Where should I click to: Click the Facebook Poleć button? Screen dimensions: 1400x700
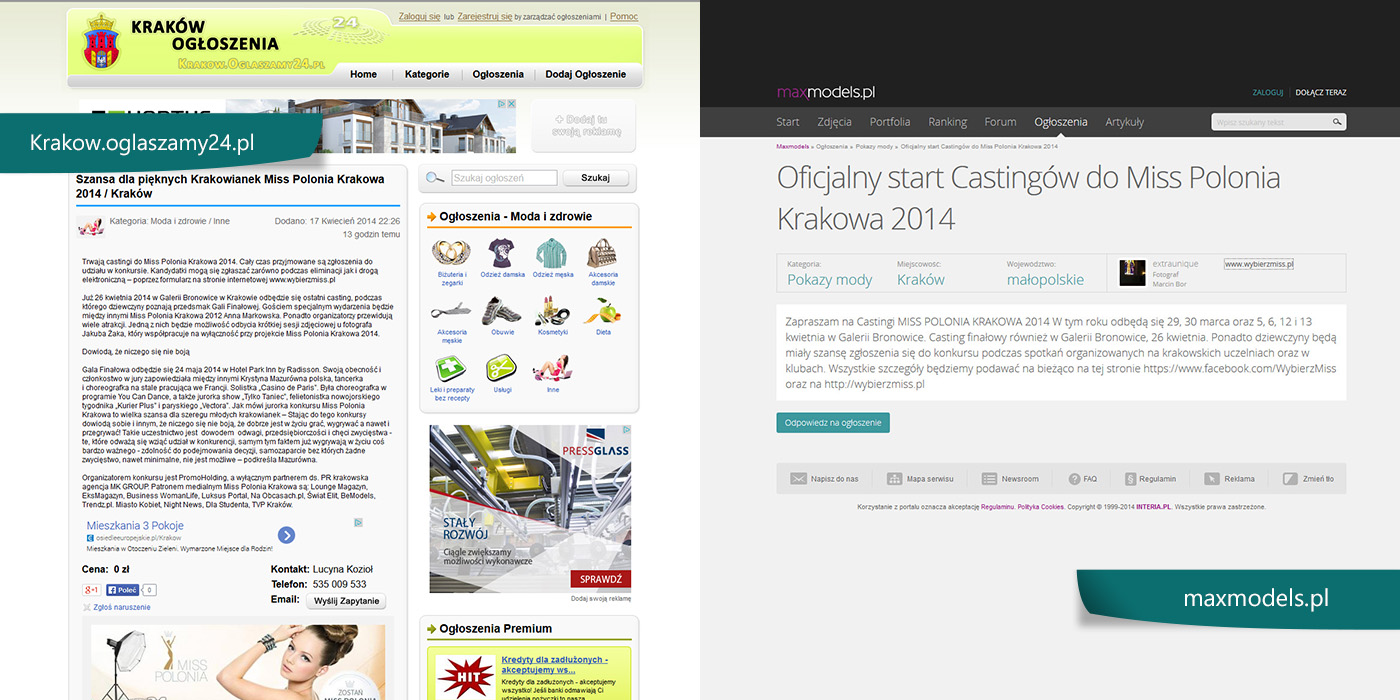(x=122, y=590)
